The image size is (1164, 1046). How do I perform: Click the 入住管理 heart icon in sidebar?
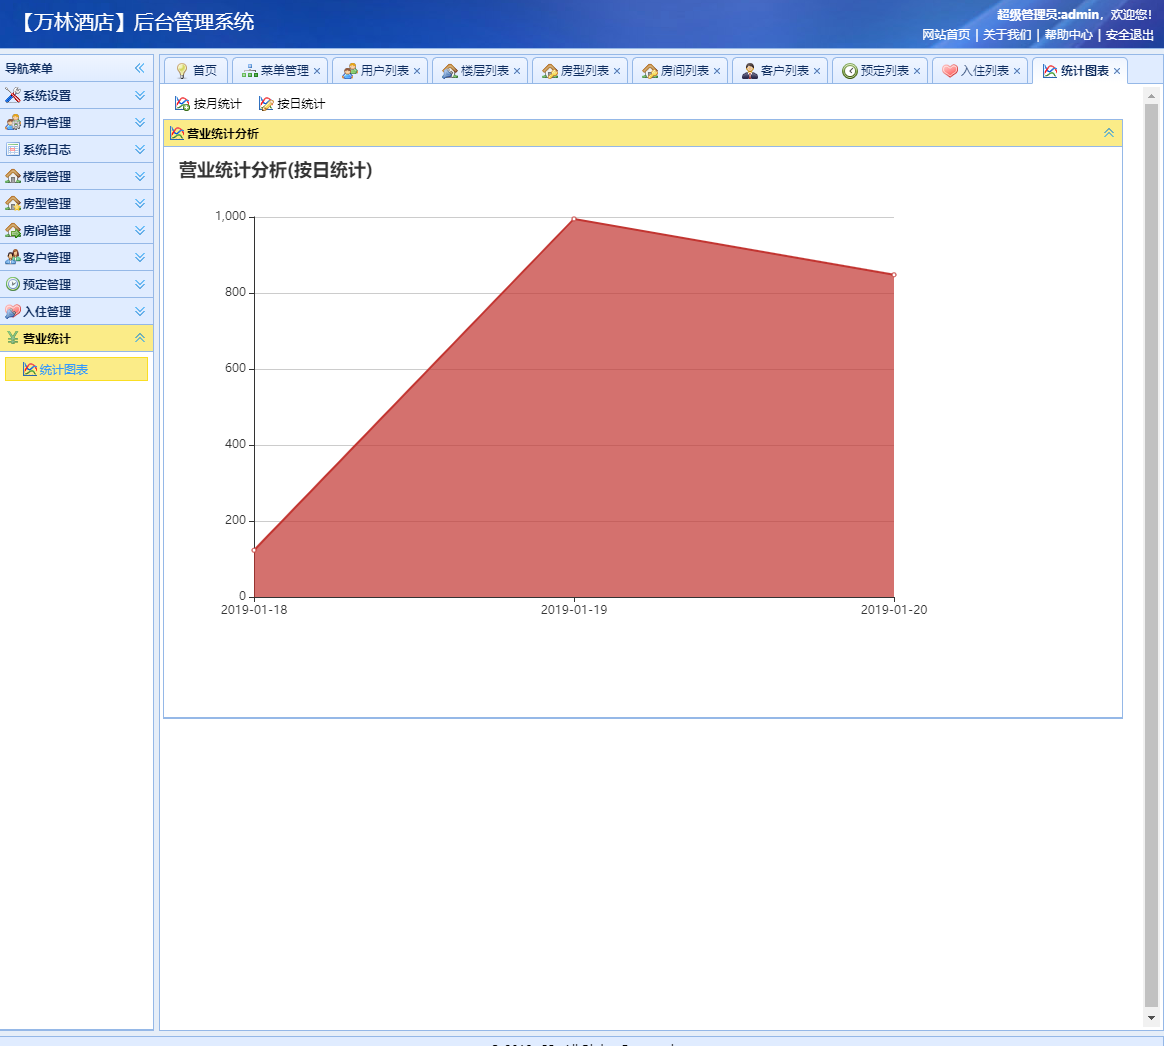(13, 312)
